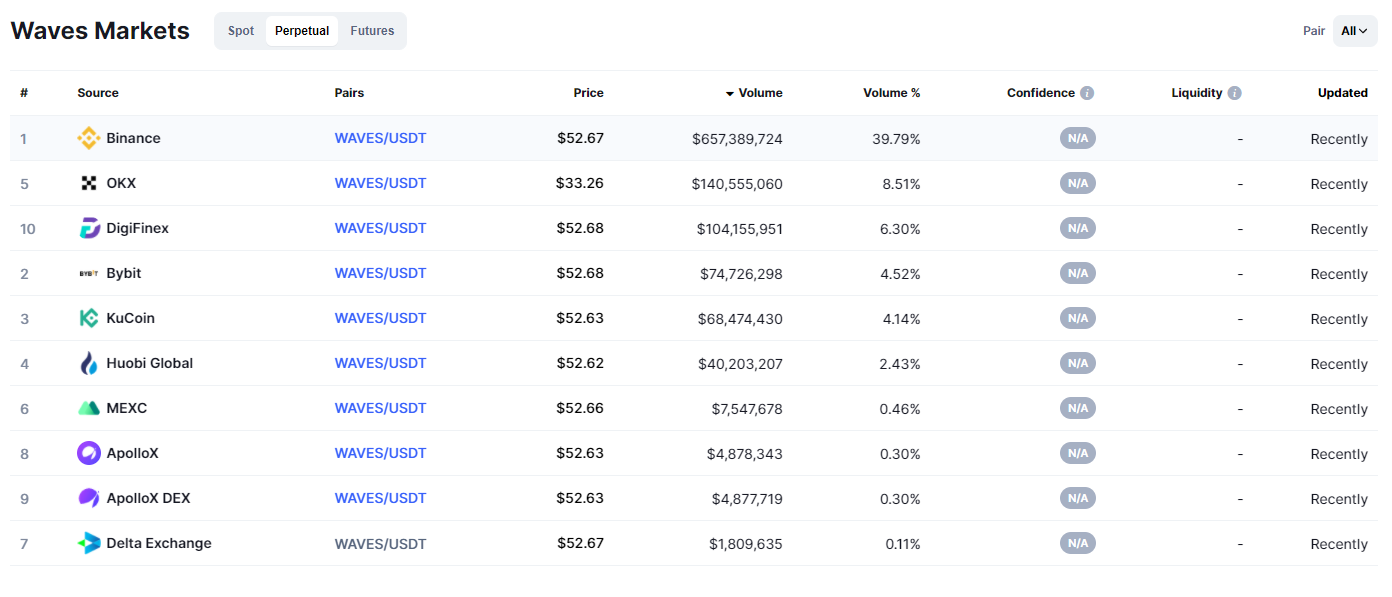Click the Huobi Global price $52.62

click(x=580, y=363)
